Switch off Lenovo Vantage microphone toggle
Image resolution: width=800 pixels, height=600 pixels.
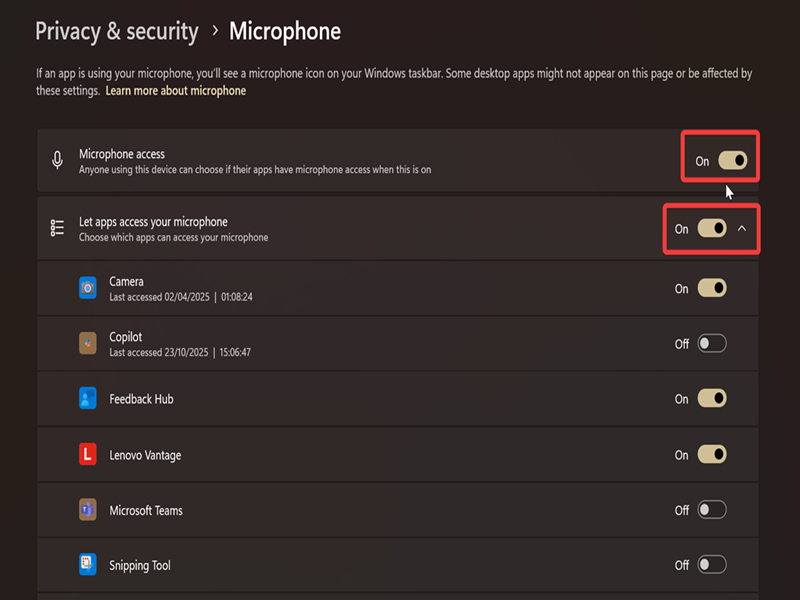pos(712,454)
